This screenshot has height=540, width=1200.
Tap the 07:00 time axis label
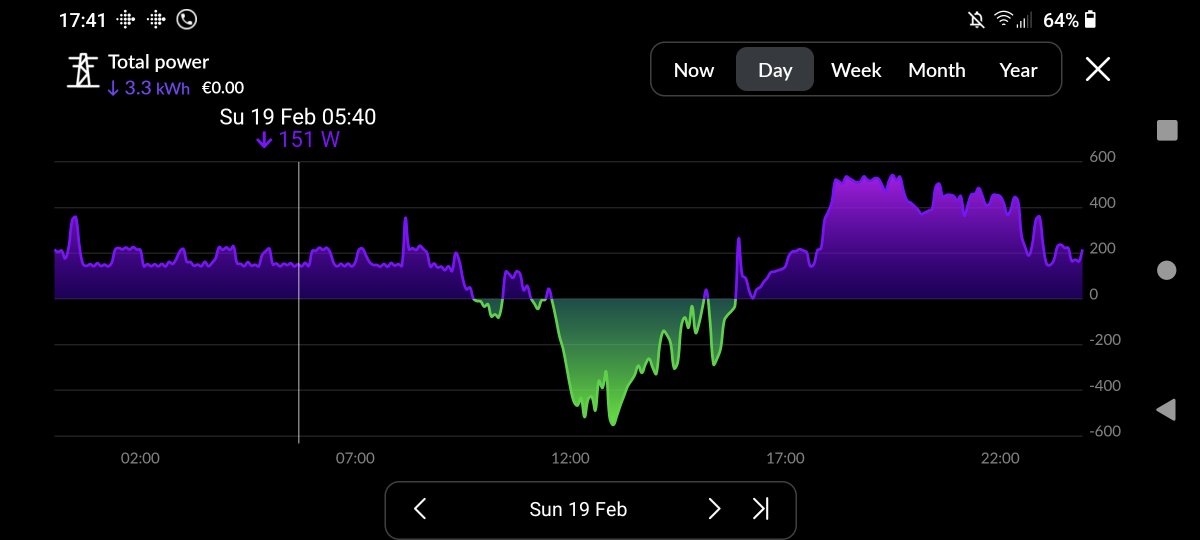tap(355, 458)
